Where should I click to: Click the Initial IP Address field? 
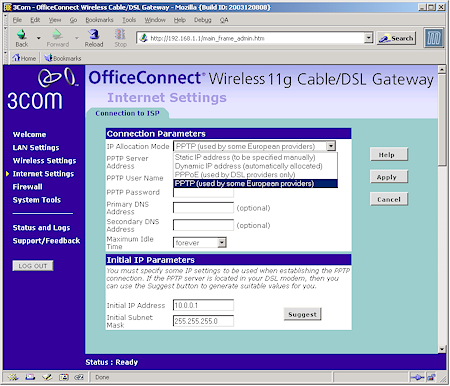click(203, 305)
